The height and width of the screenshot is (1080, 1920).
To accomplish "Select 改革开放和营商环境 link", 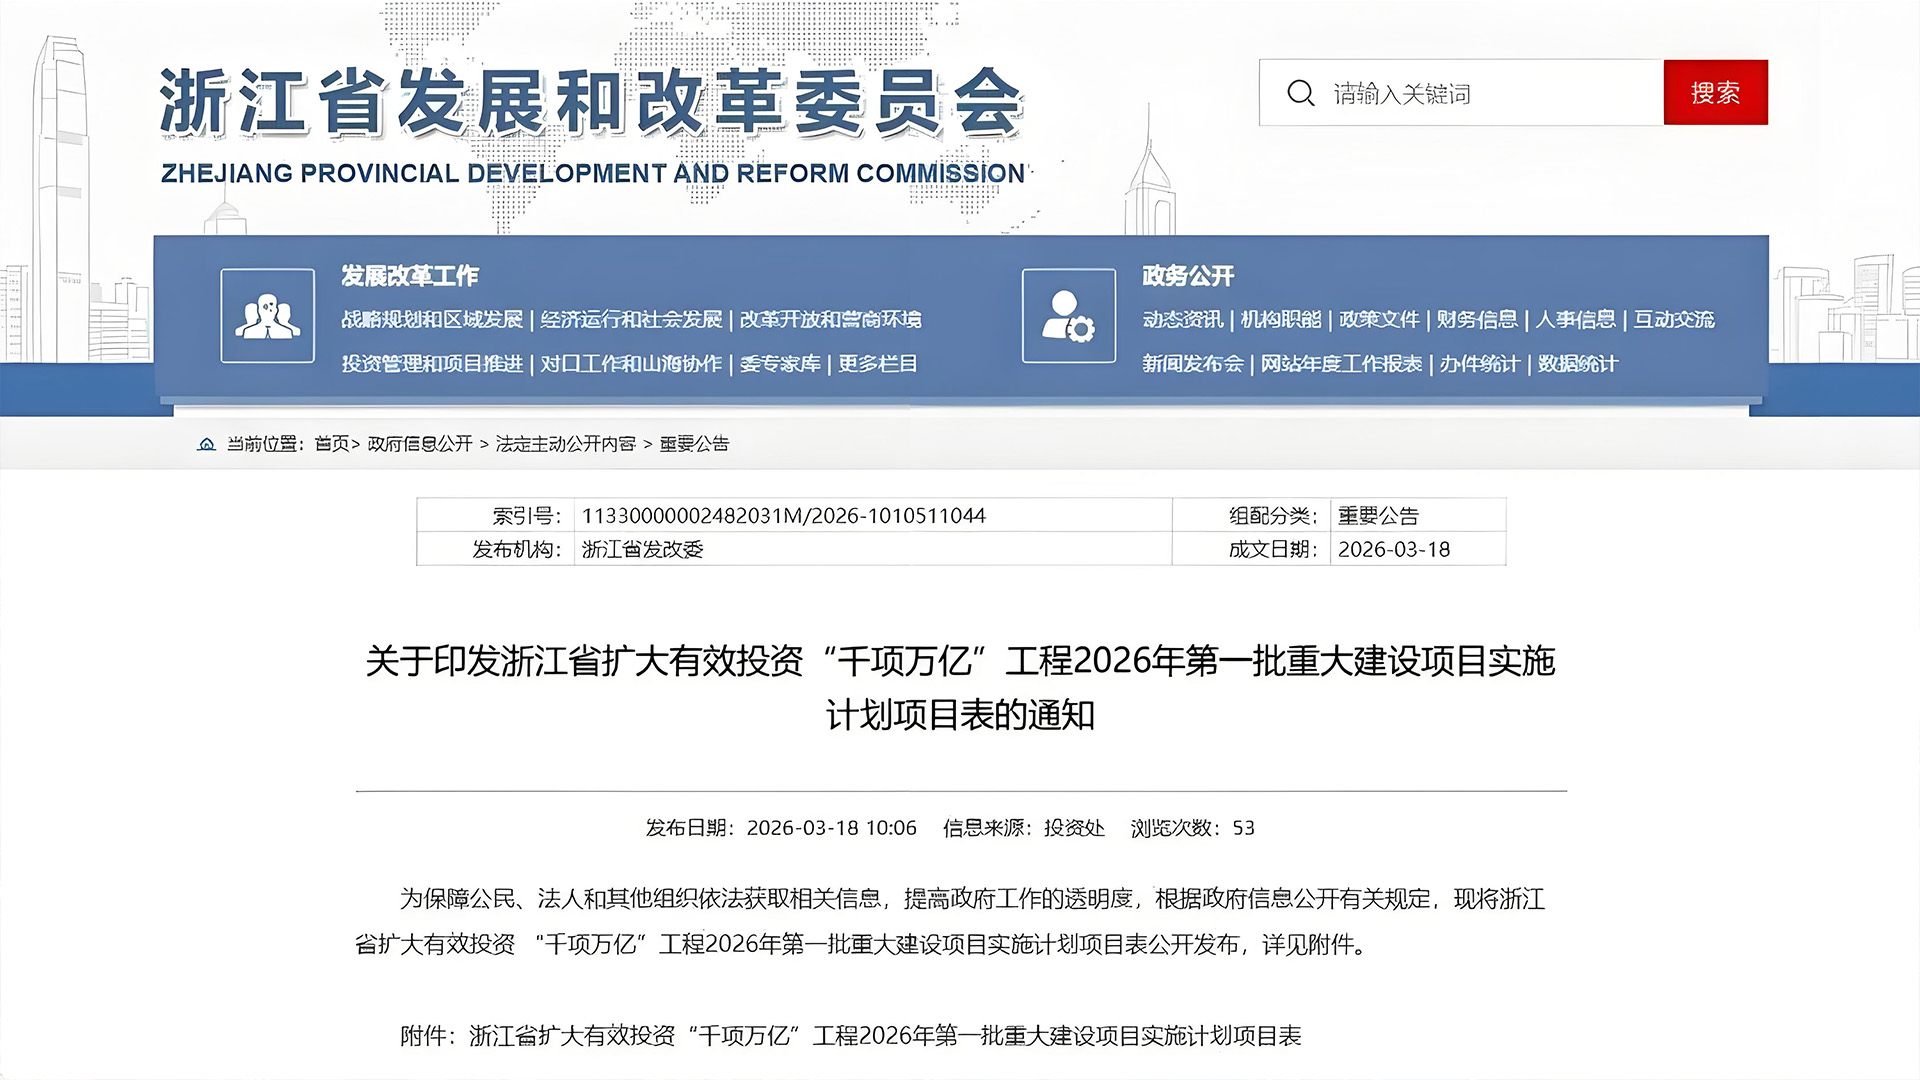I will pos(830,319).
